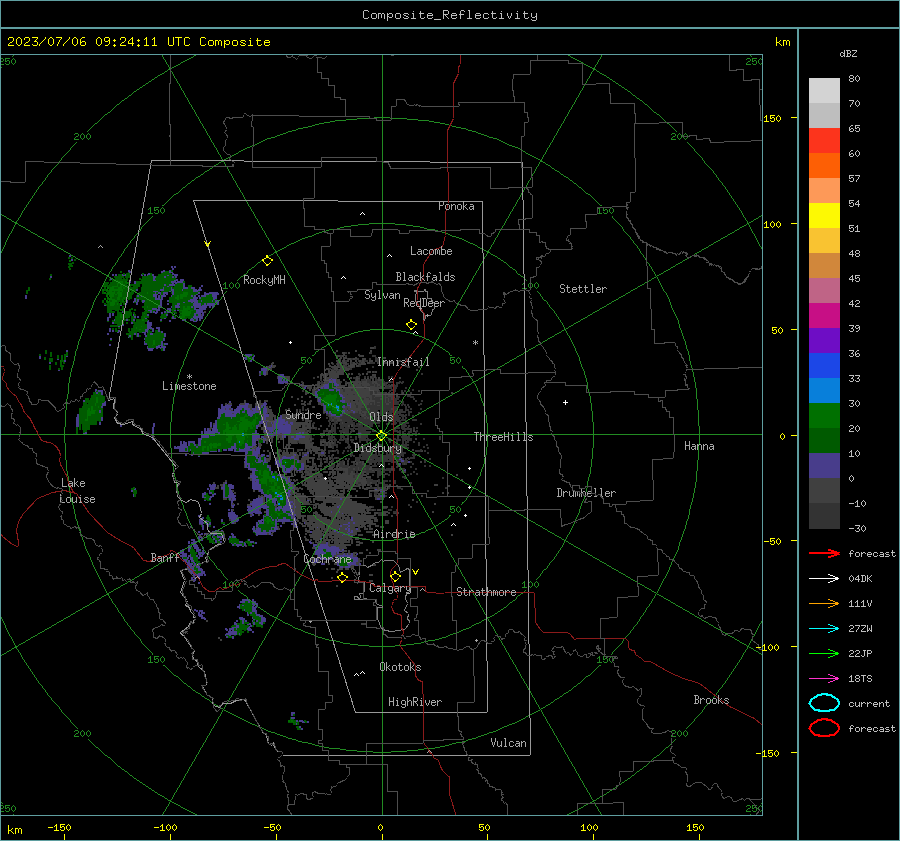This screenshot has width=900, height=841.
Task: Click the Didsbury city label
Action: 377,448
